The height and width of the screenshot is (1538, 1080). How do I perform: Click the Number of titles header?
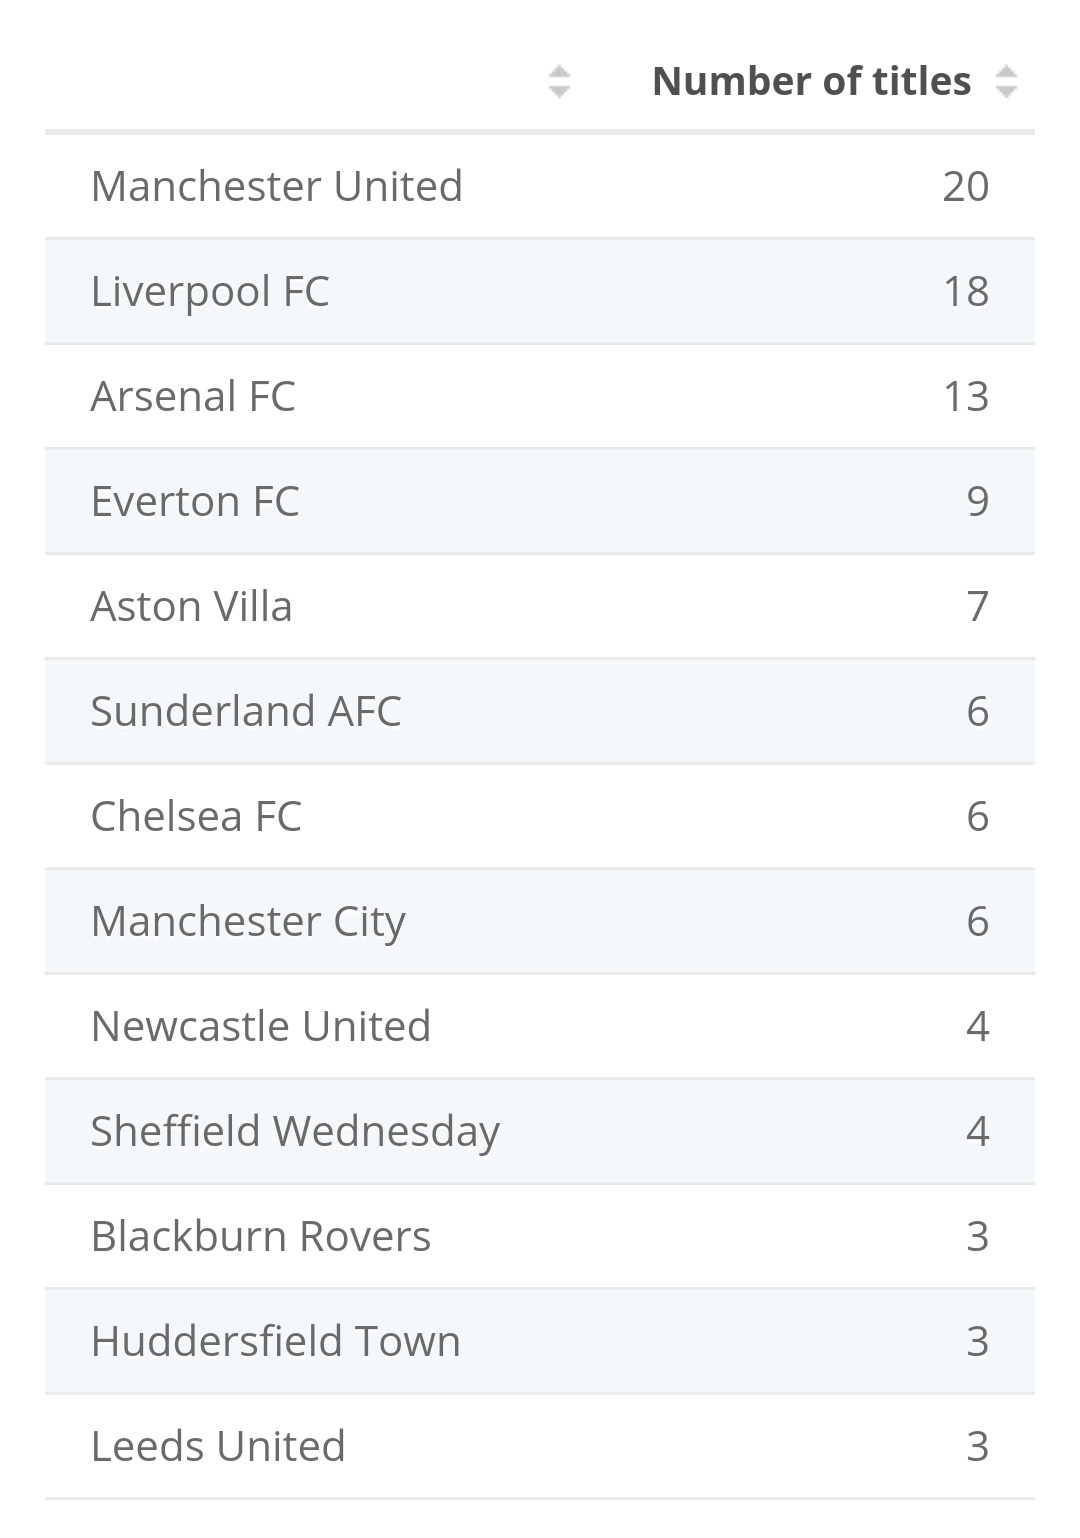coord(811,82)
